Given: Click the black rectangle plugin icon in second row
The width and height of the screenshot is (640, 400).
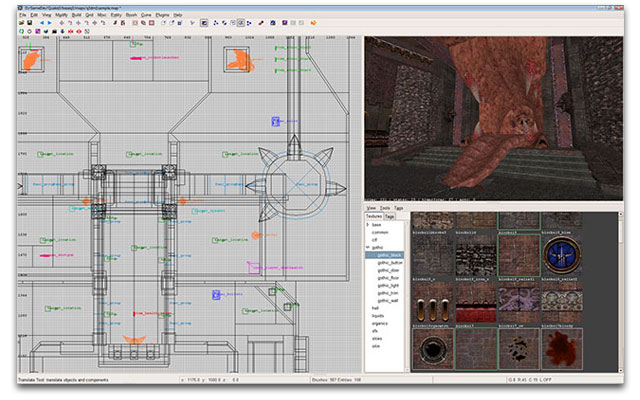Looking at the screenshot, I should coord(54,31).
